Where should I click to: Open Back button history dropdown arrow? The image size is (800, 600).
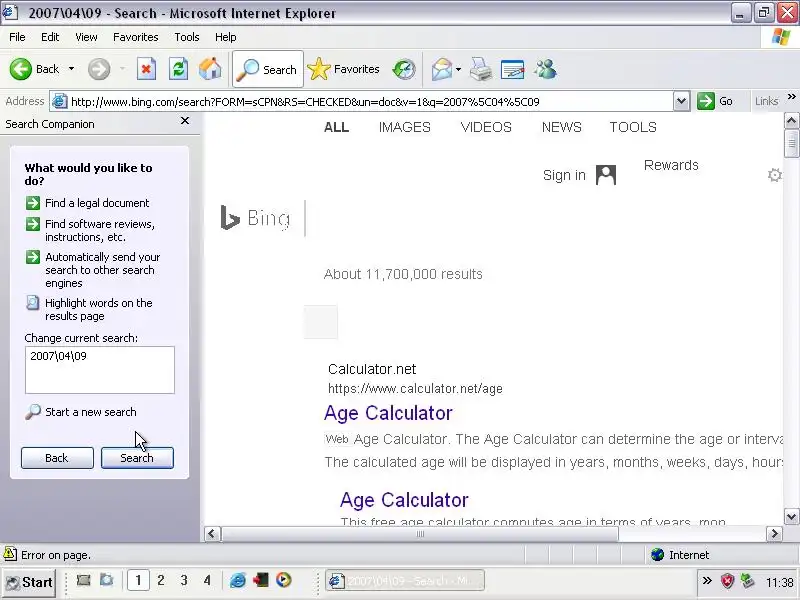[x=71, y=69]
